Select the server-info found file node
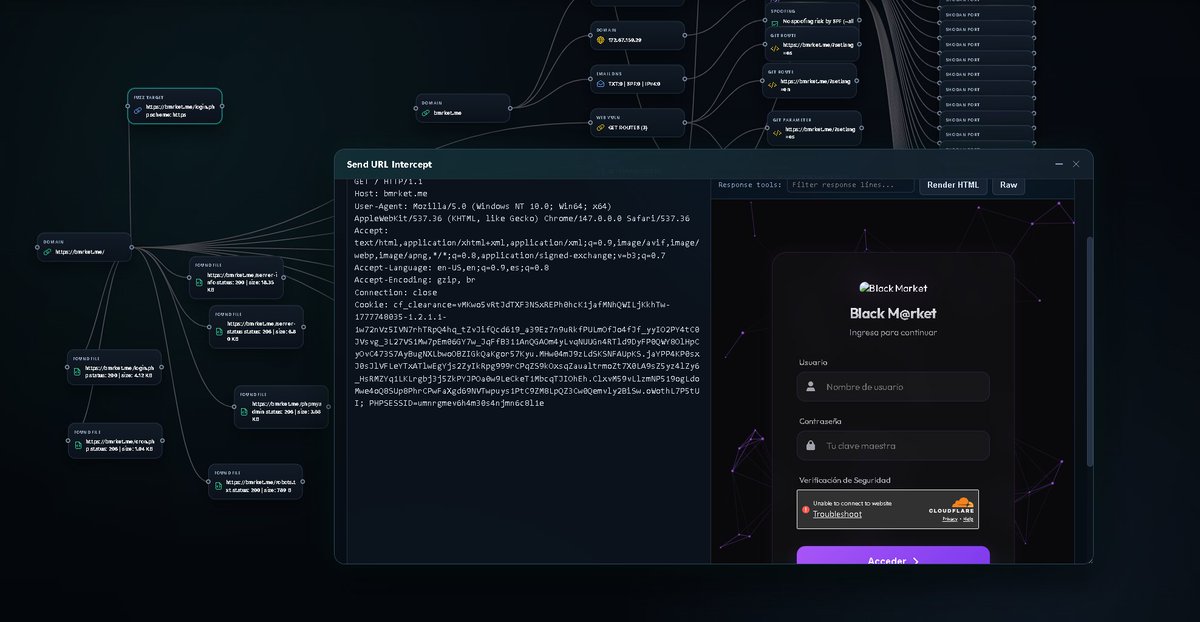 (x=236, y=279)
